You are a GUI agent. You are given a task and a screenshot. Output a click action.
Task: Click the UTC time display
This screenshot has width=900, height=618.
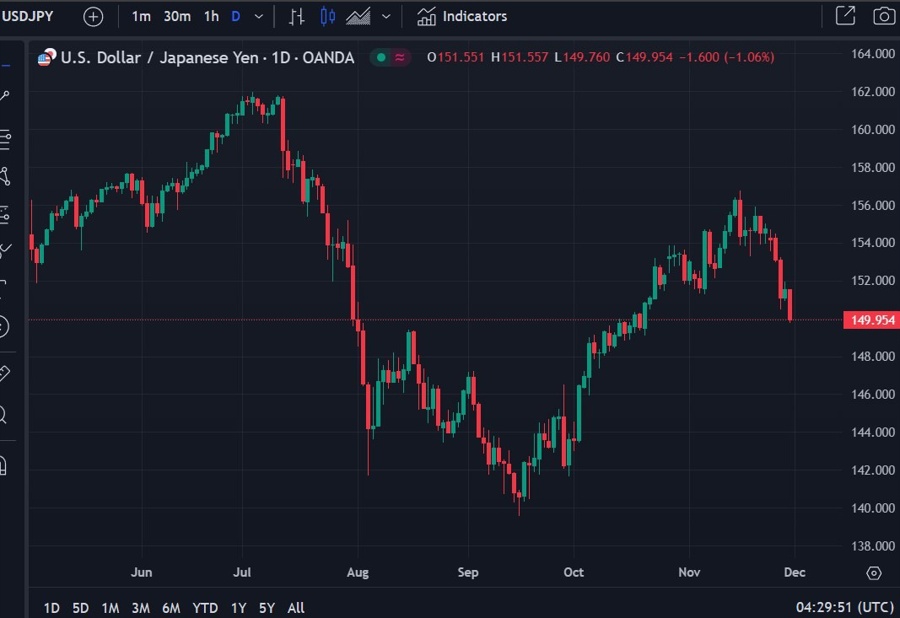click(845, 607)
